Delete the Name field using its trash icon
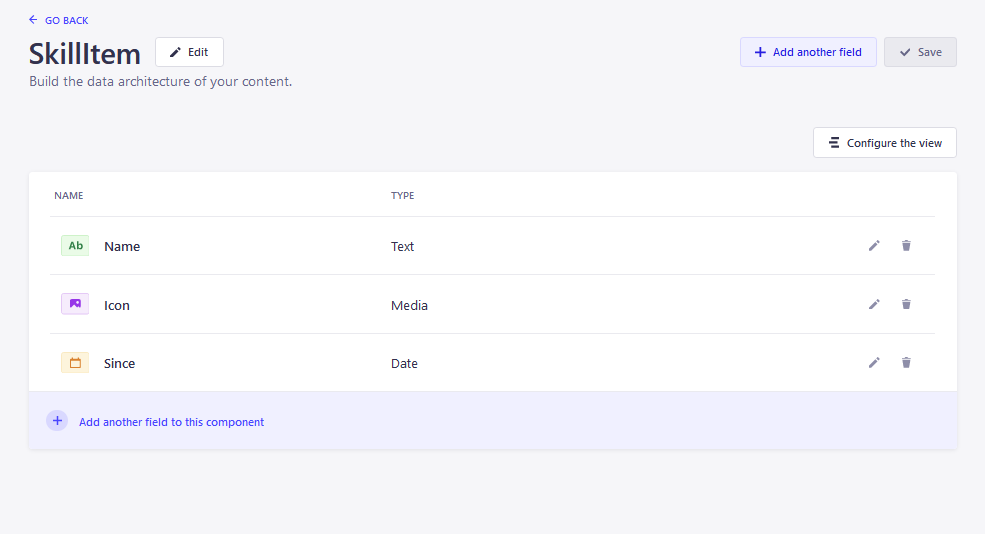The width and height of the screenshot is (985, 534). click(906, 246)
